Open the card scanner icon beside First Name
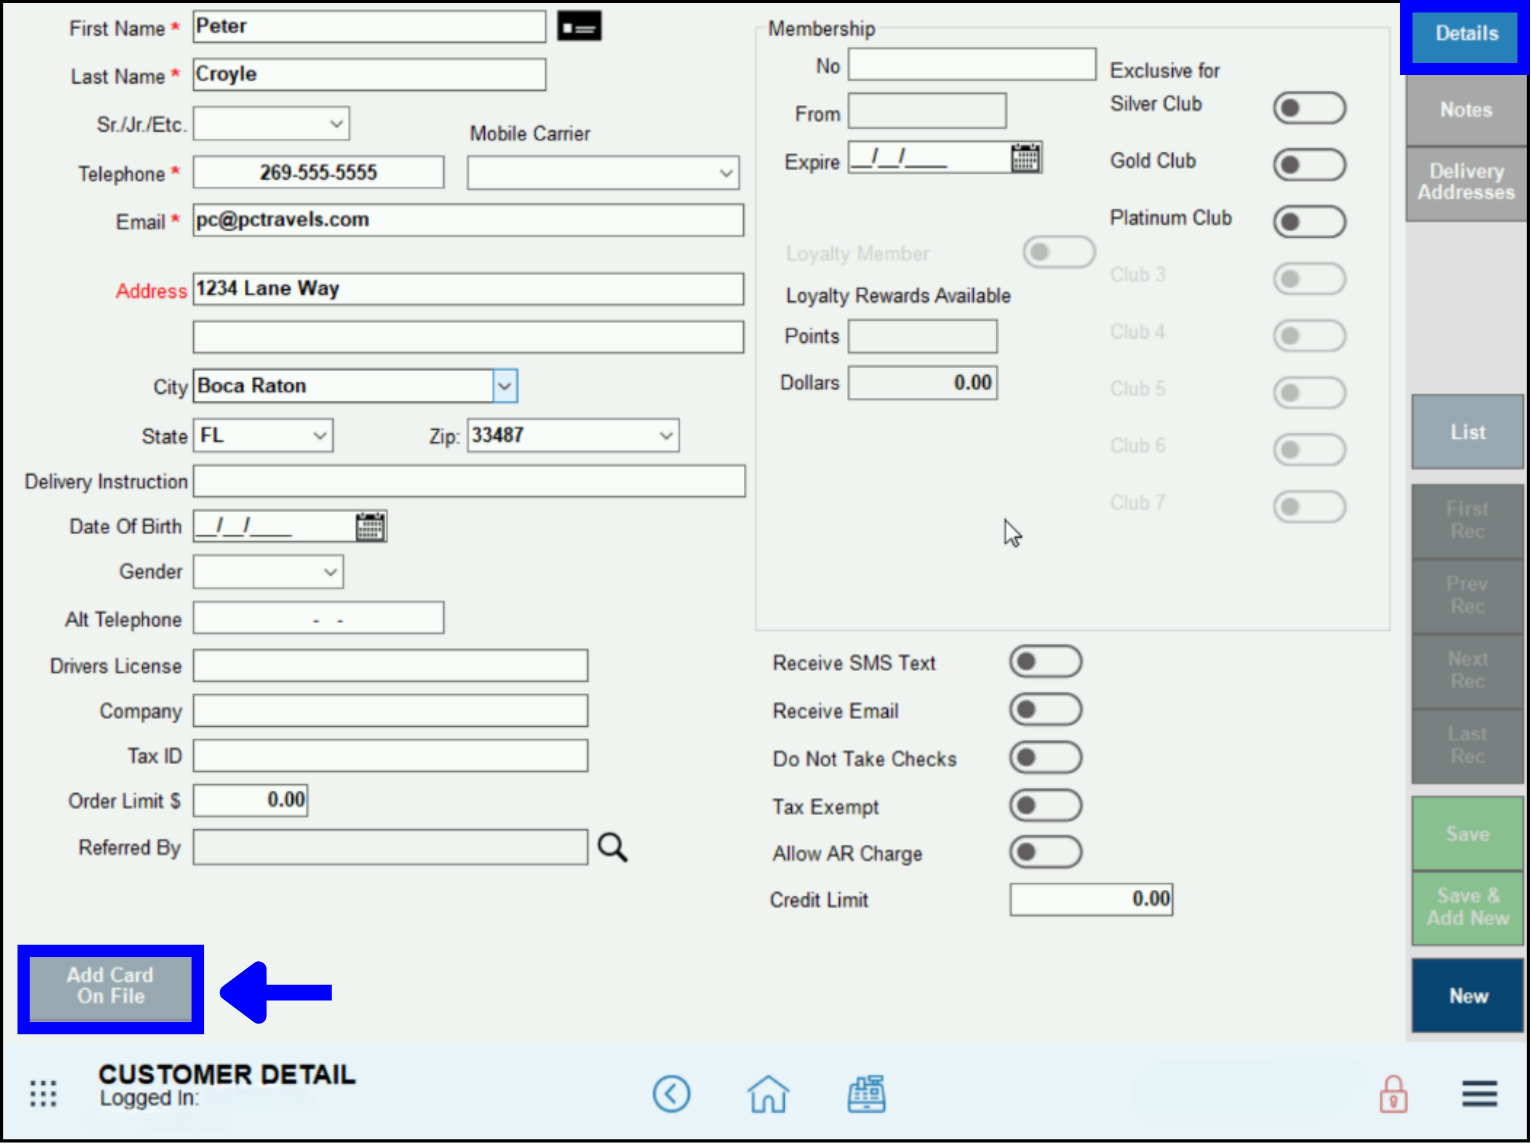Viewport: 1531px width, 1144px height. click(579, 25)
